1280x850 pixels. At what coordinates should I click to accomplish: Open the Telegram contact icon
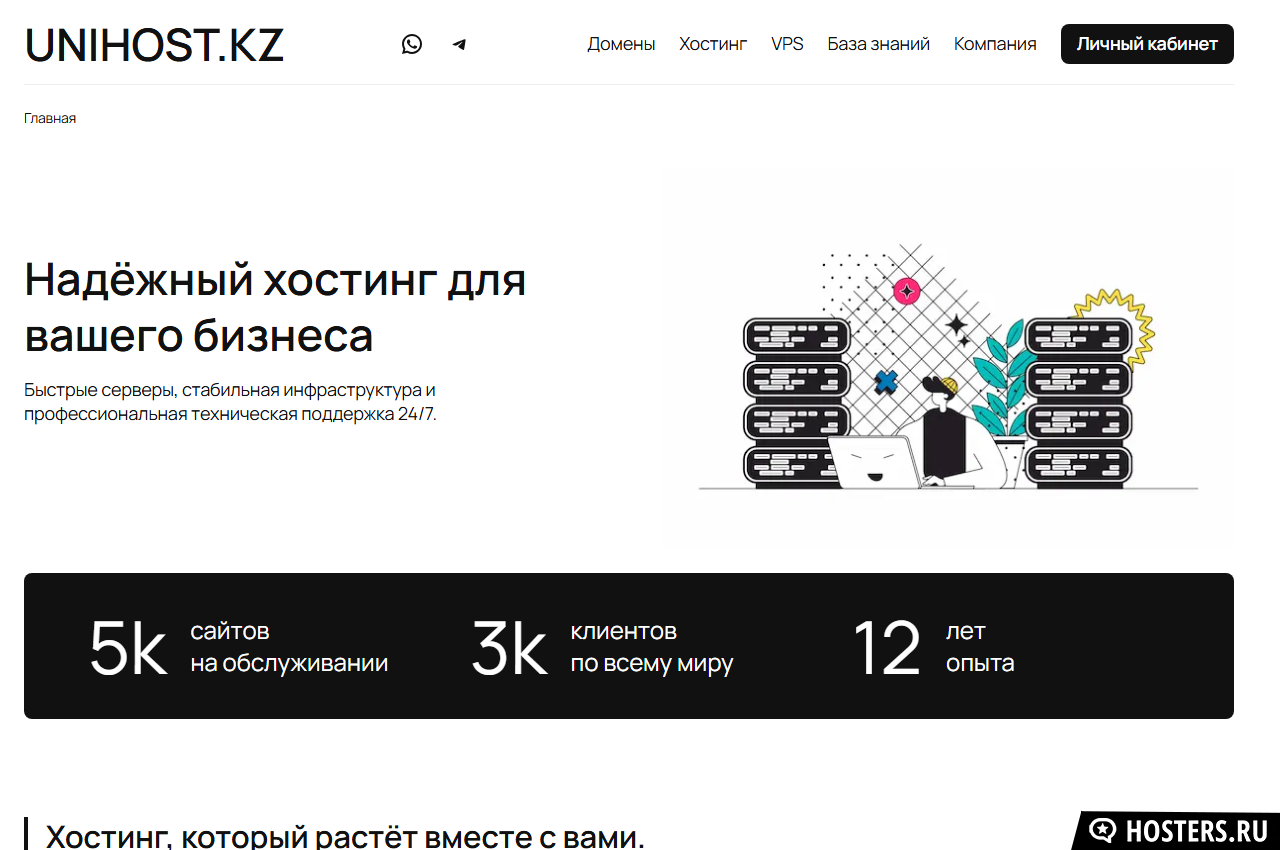click(x=459, y=44)
